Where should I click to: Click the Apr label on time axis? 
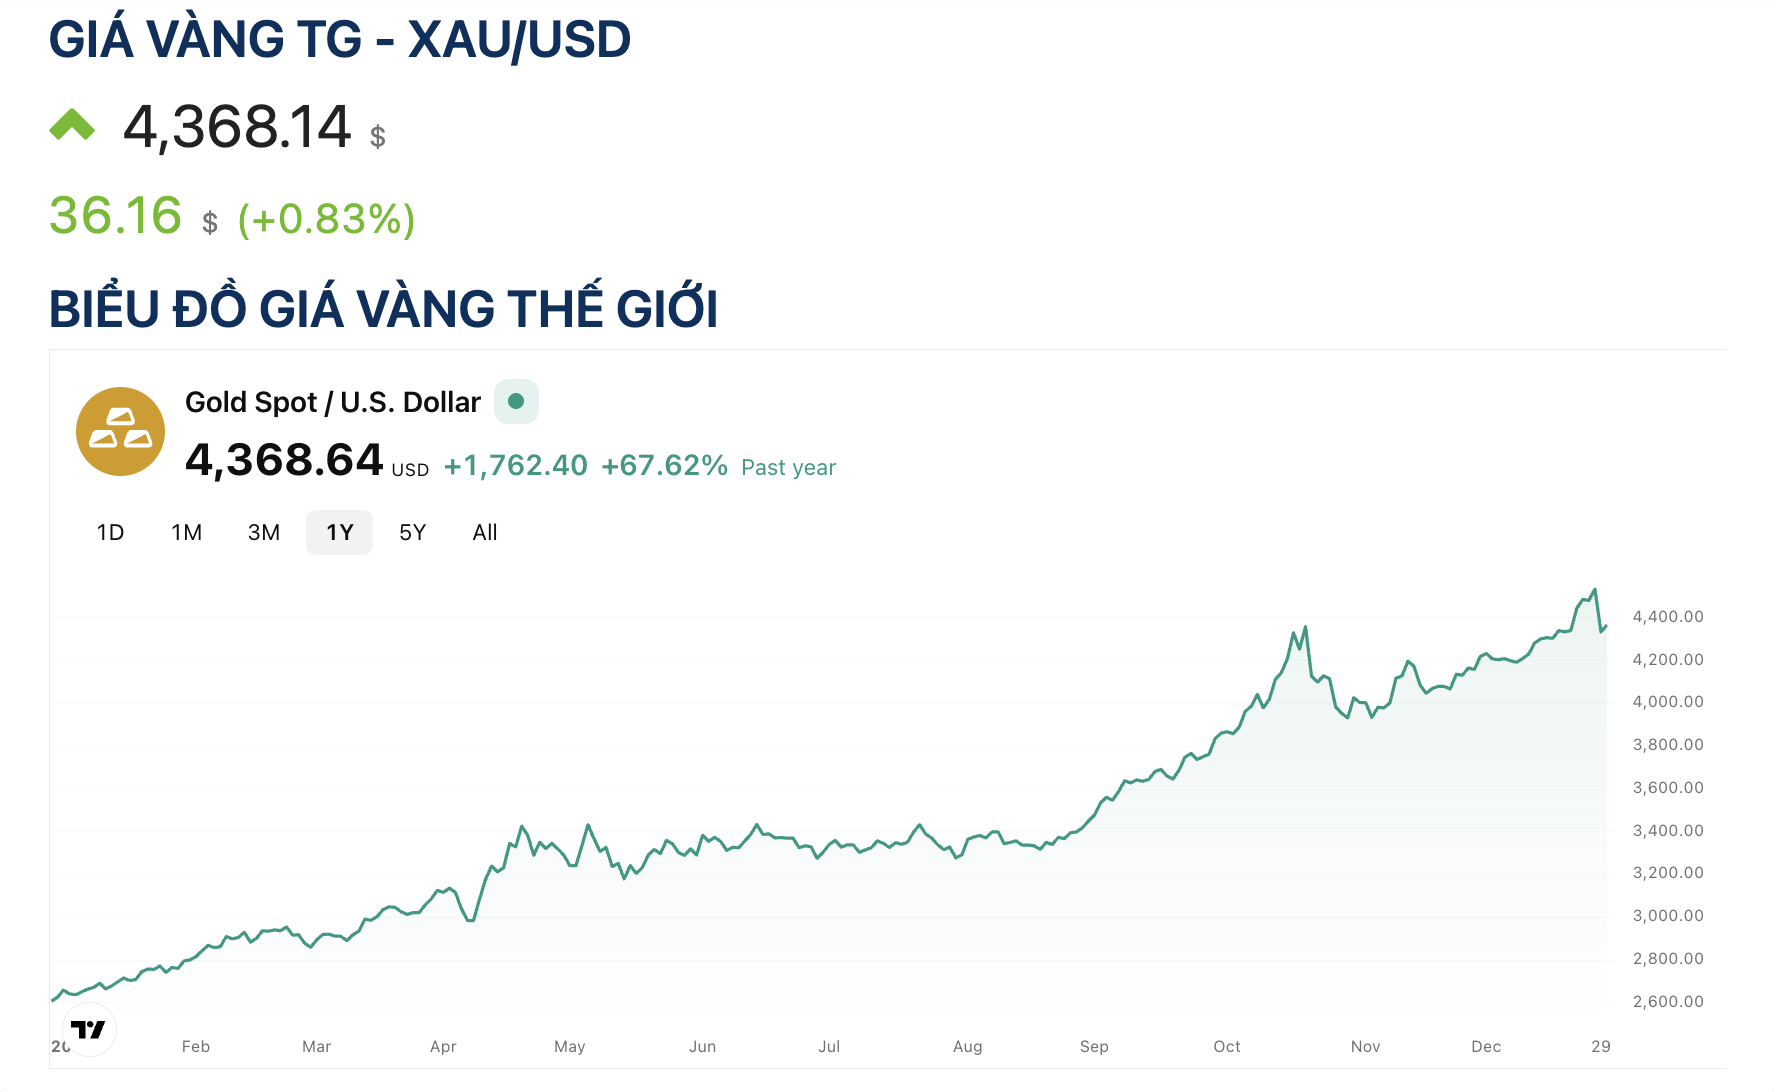tap(443, 1046)
